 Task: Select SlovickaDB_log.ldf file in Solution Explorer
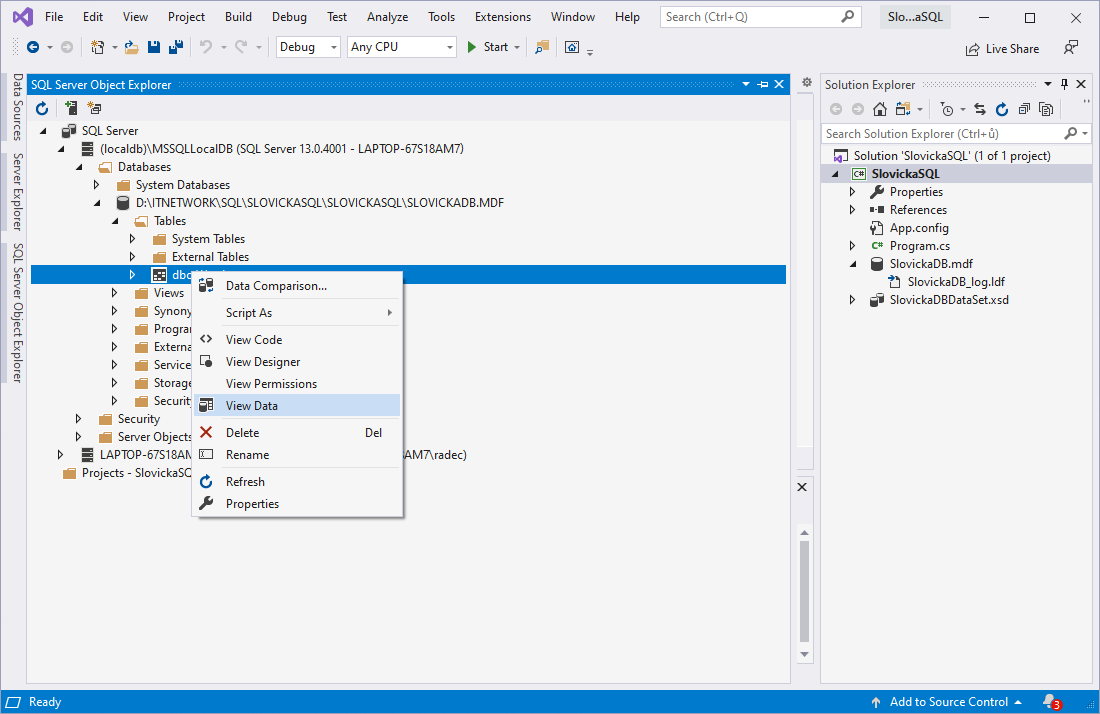(956, 282)
